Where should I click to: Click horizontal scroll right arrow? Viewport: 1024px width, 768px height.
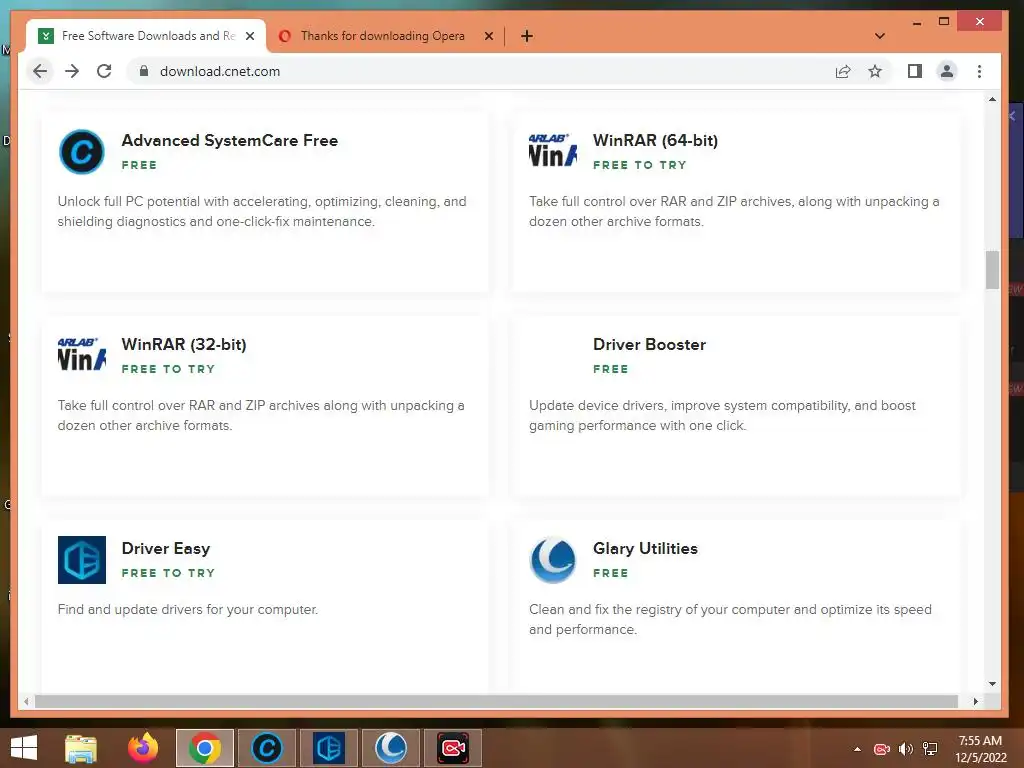(976, 701)
